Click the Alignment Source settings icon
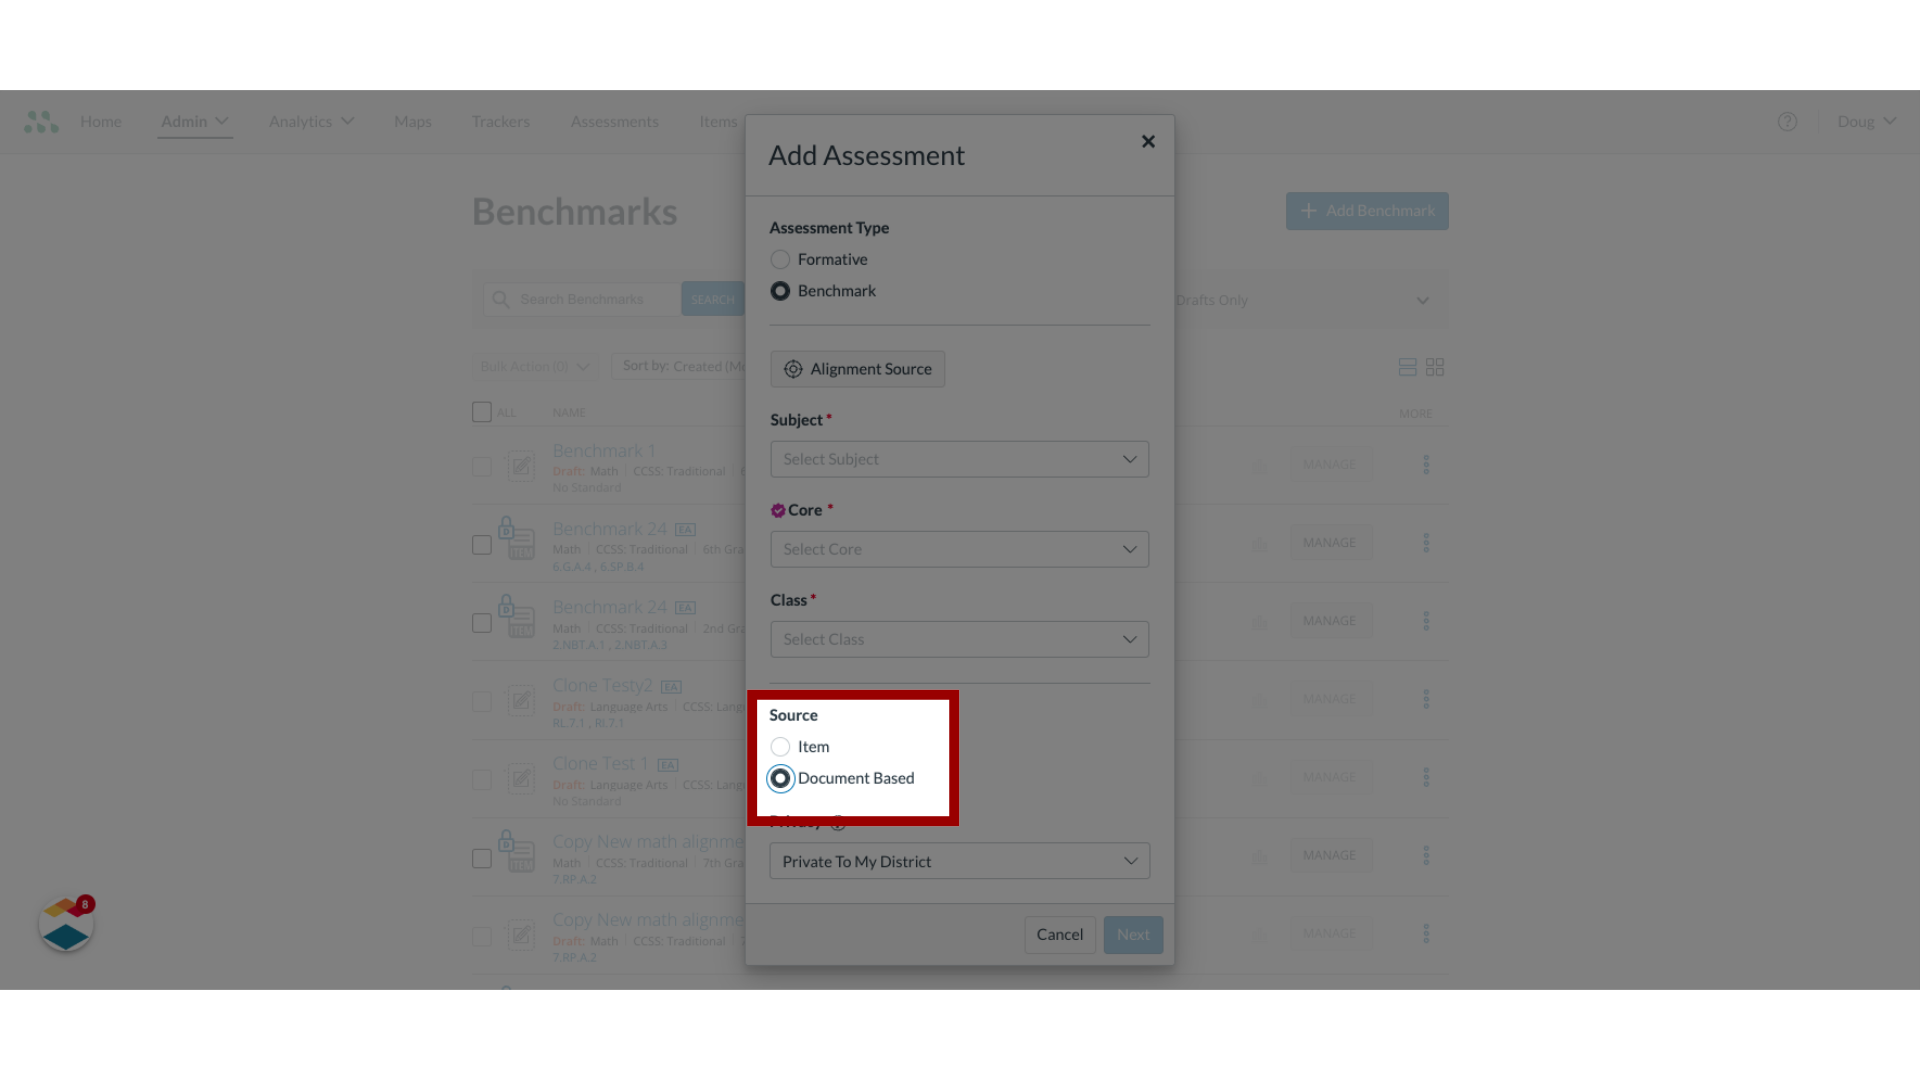Screen dimensions: 1920x1080 [793, 369]
